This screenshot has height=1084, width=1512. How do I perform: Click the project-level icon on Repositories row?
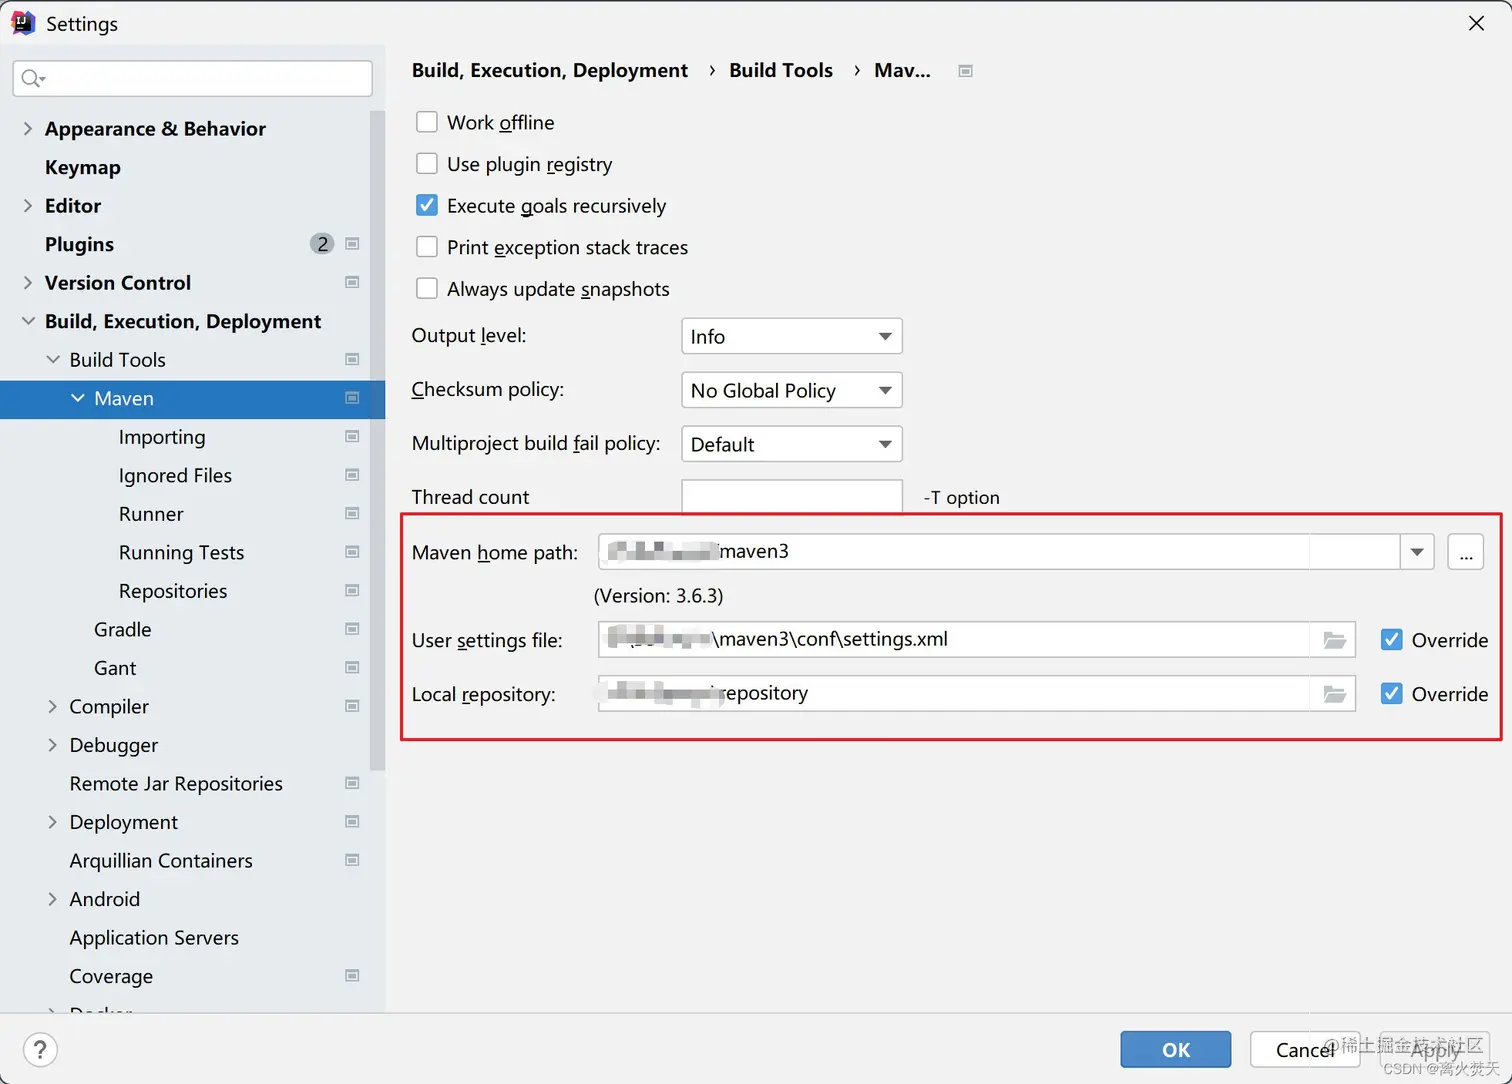coord(352,591)
